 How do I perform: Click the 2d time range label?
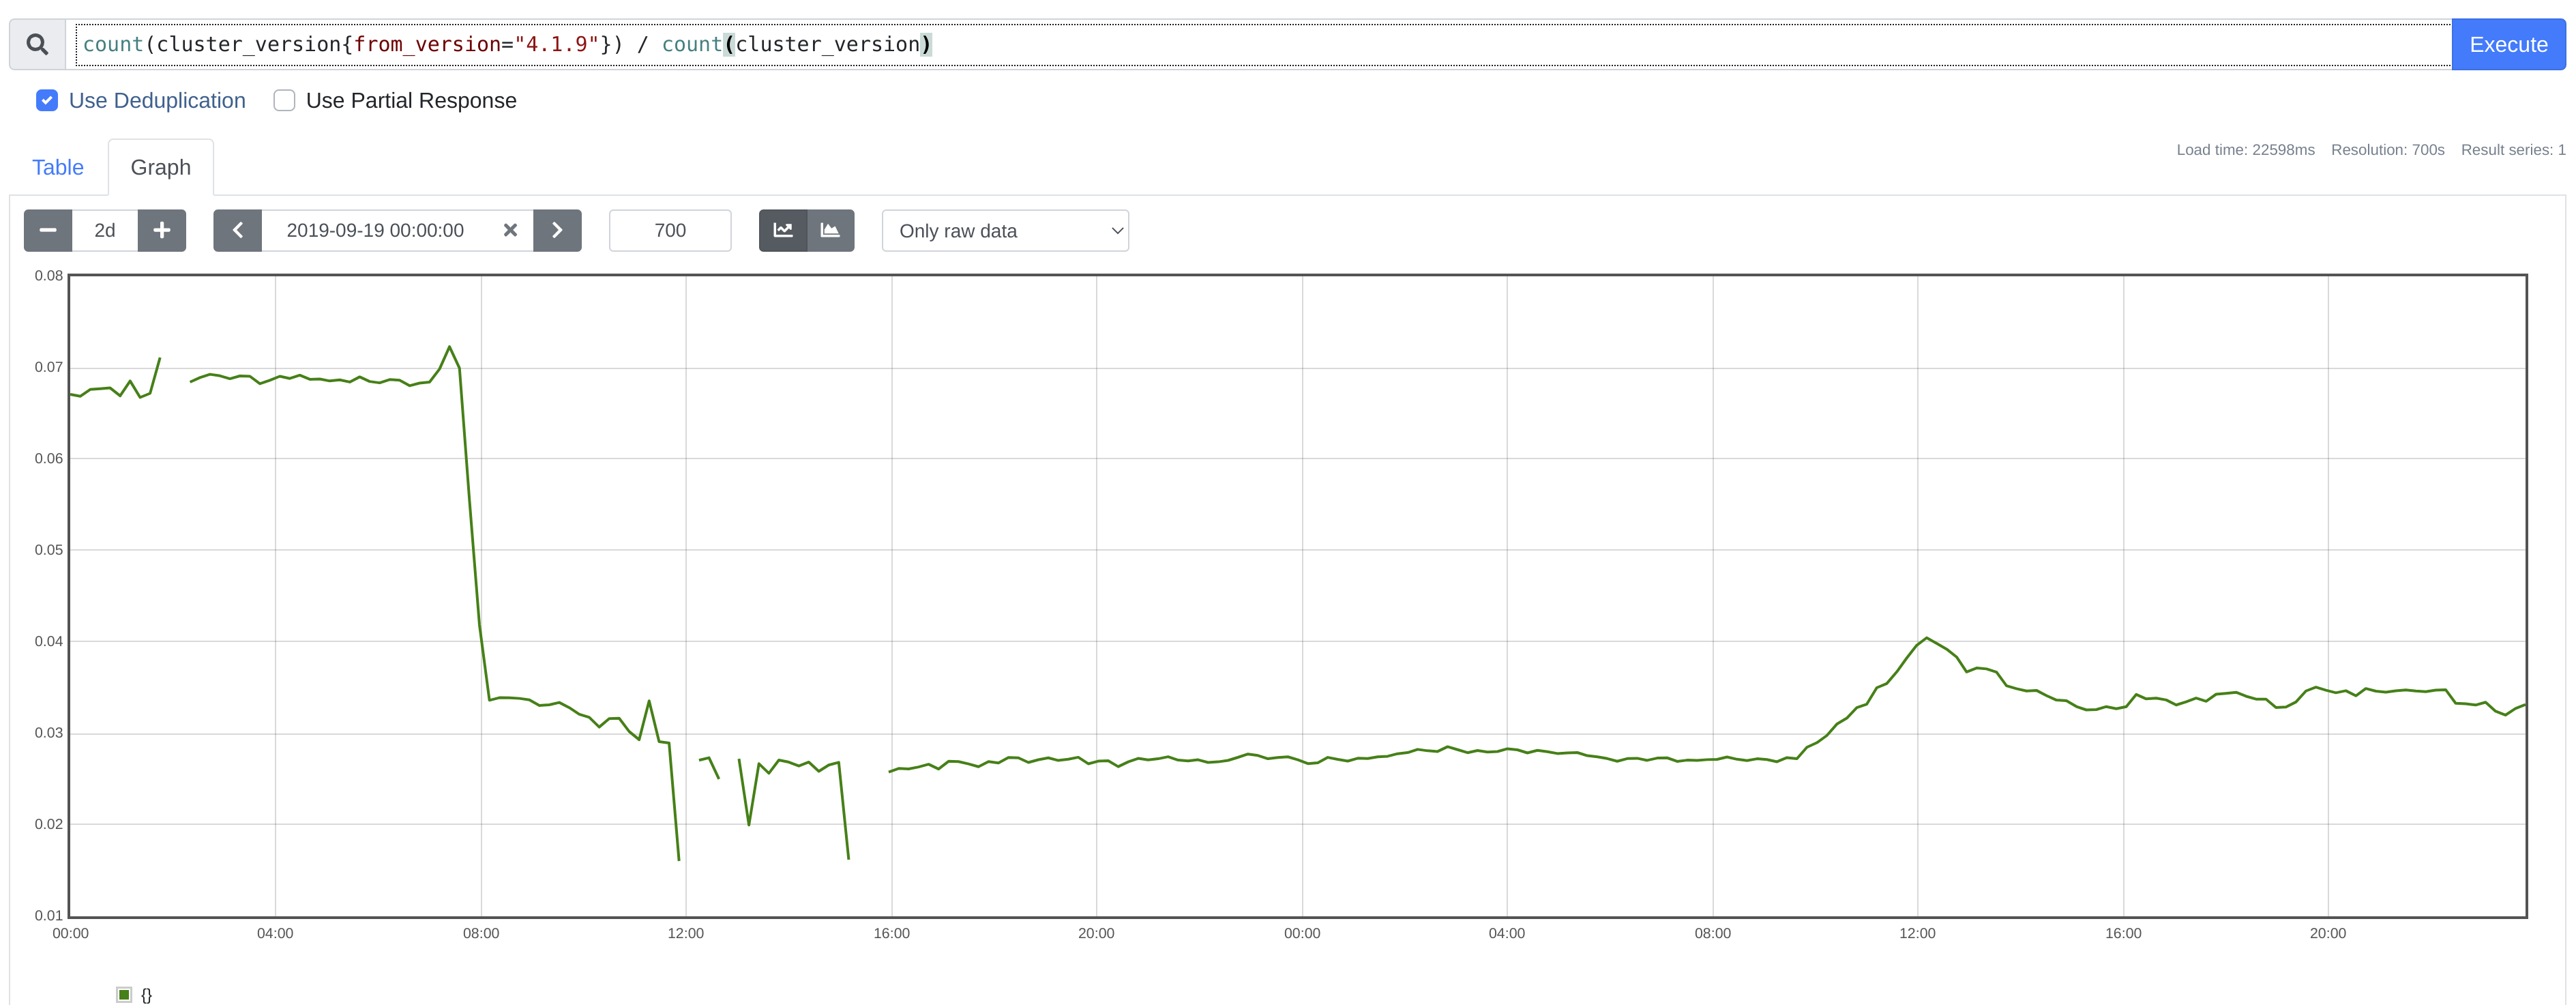tap(104, 230)
